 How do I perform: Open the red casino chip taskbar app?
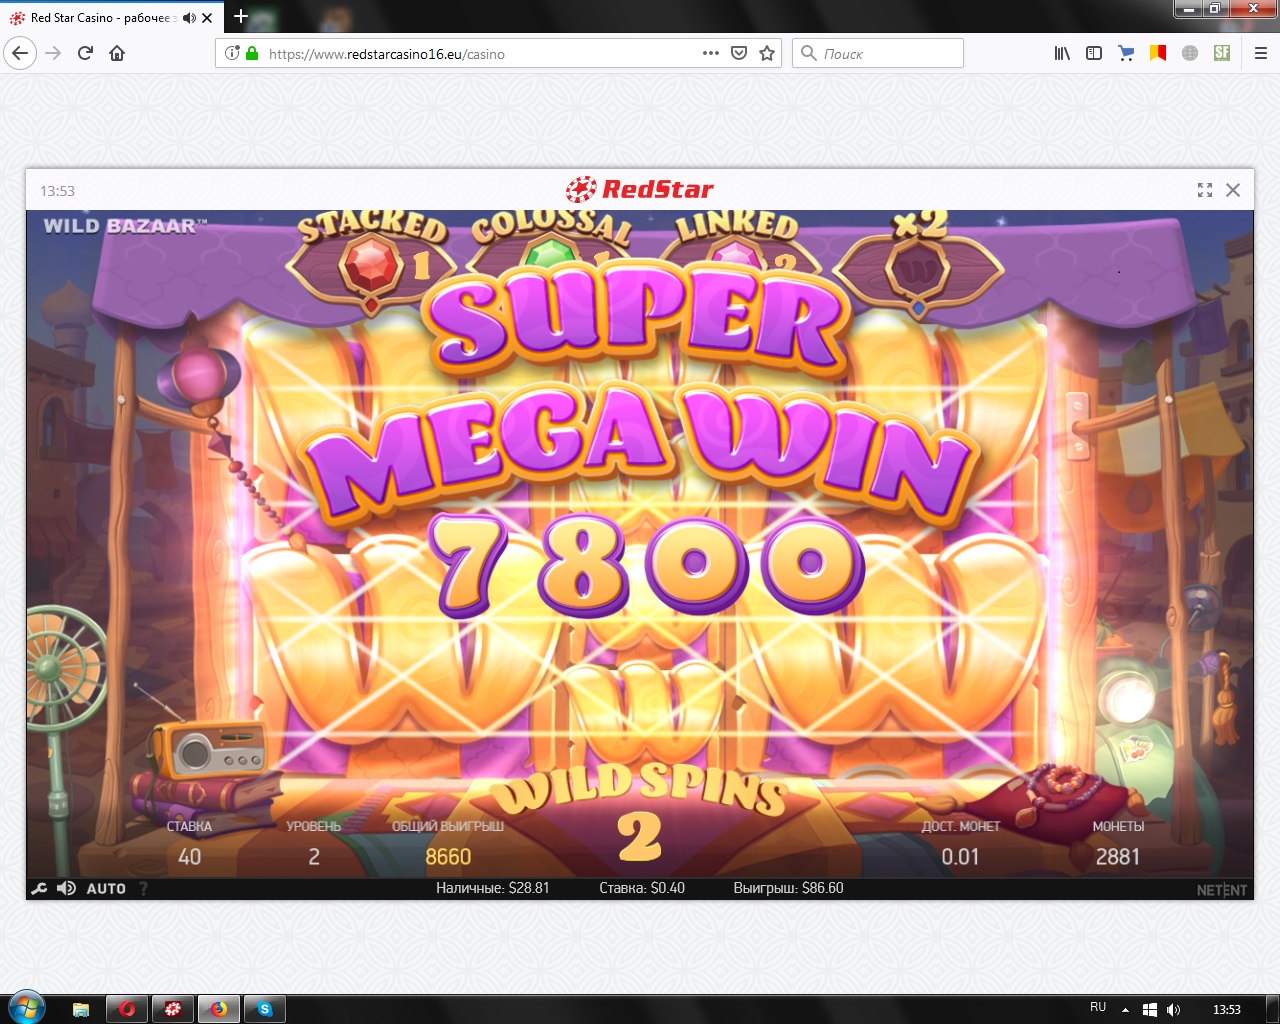[173, 1009]
